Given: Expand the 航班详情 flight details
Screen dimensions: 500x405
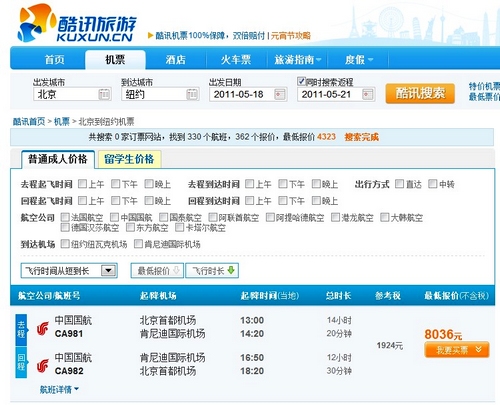Looking at the screenshot, I should [59, 389].
